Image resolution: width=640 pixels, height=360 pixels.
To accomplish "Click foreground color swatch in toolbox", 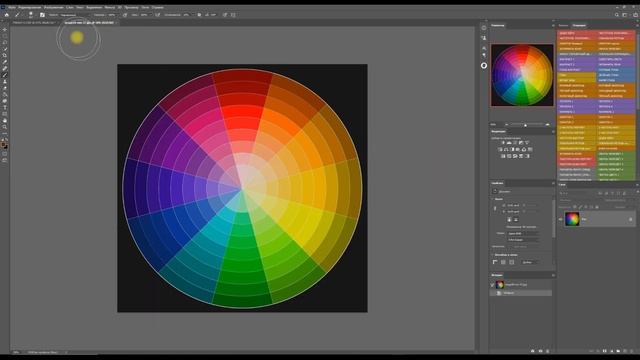I will 3,144.
